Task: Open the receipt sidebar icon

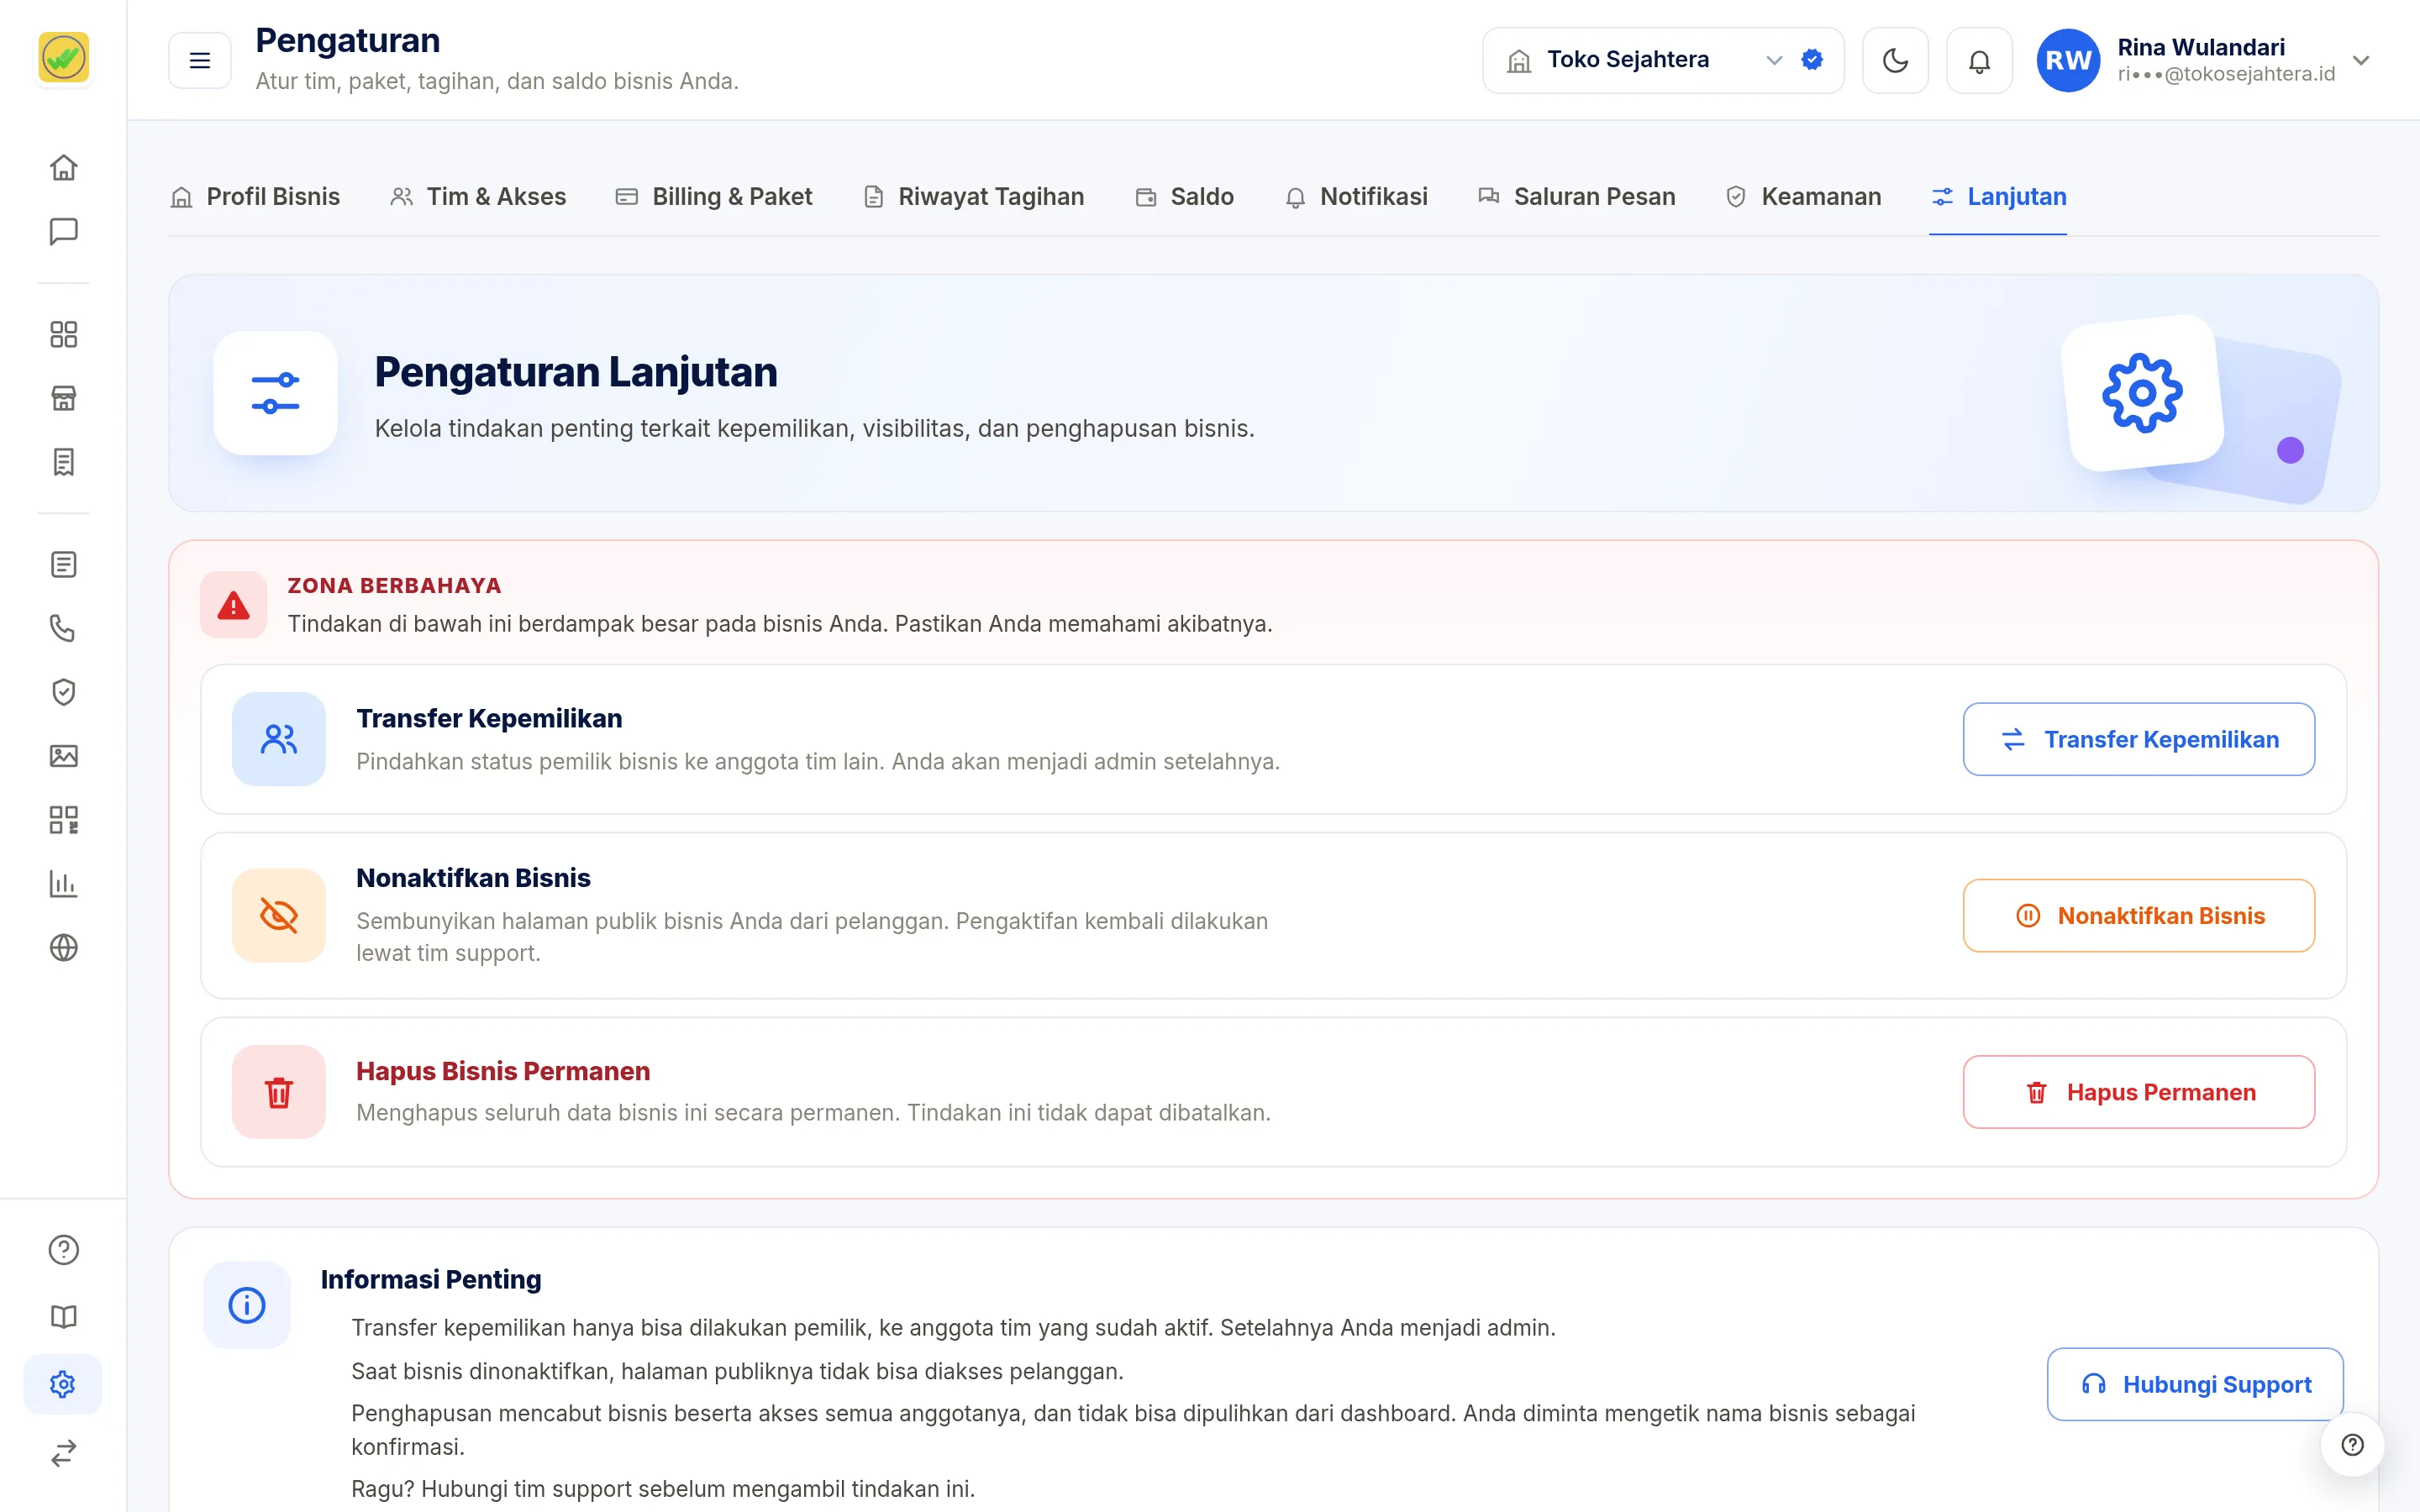Action: [63, 462]
